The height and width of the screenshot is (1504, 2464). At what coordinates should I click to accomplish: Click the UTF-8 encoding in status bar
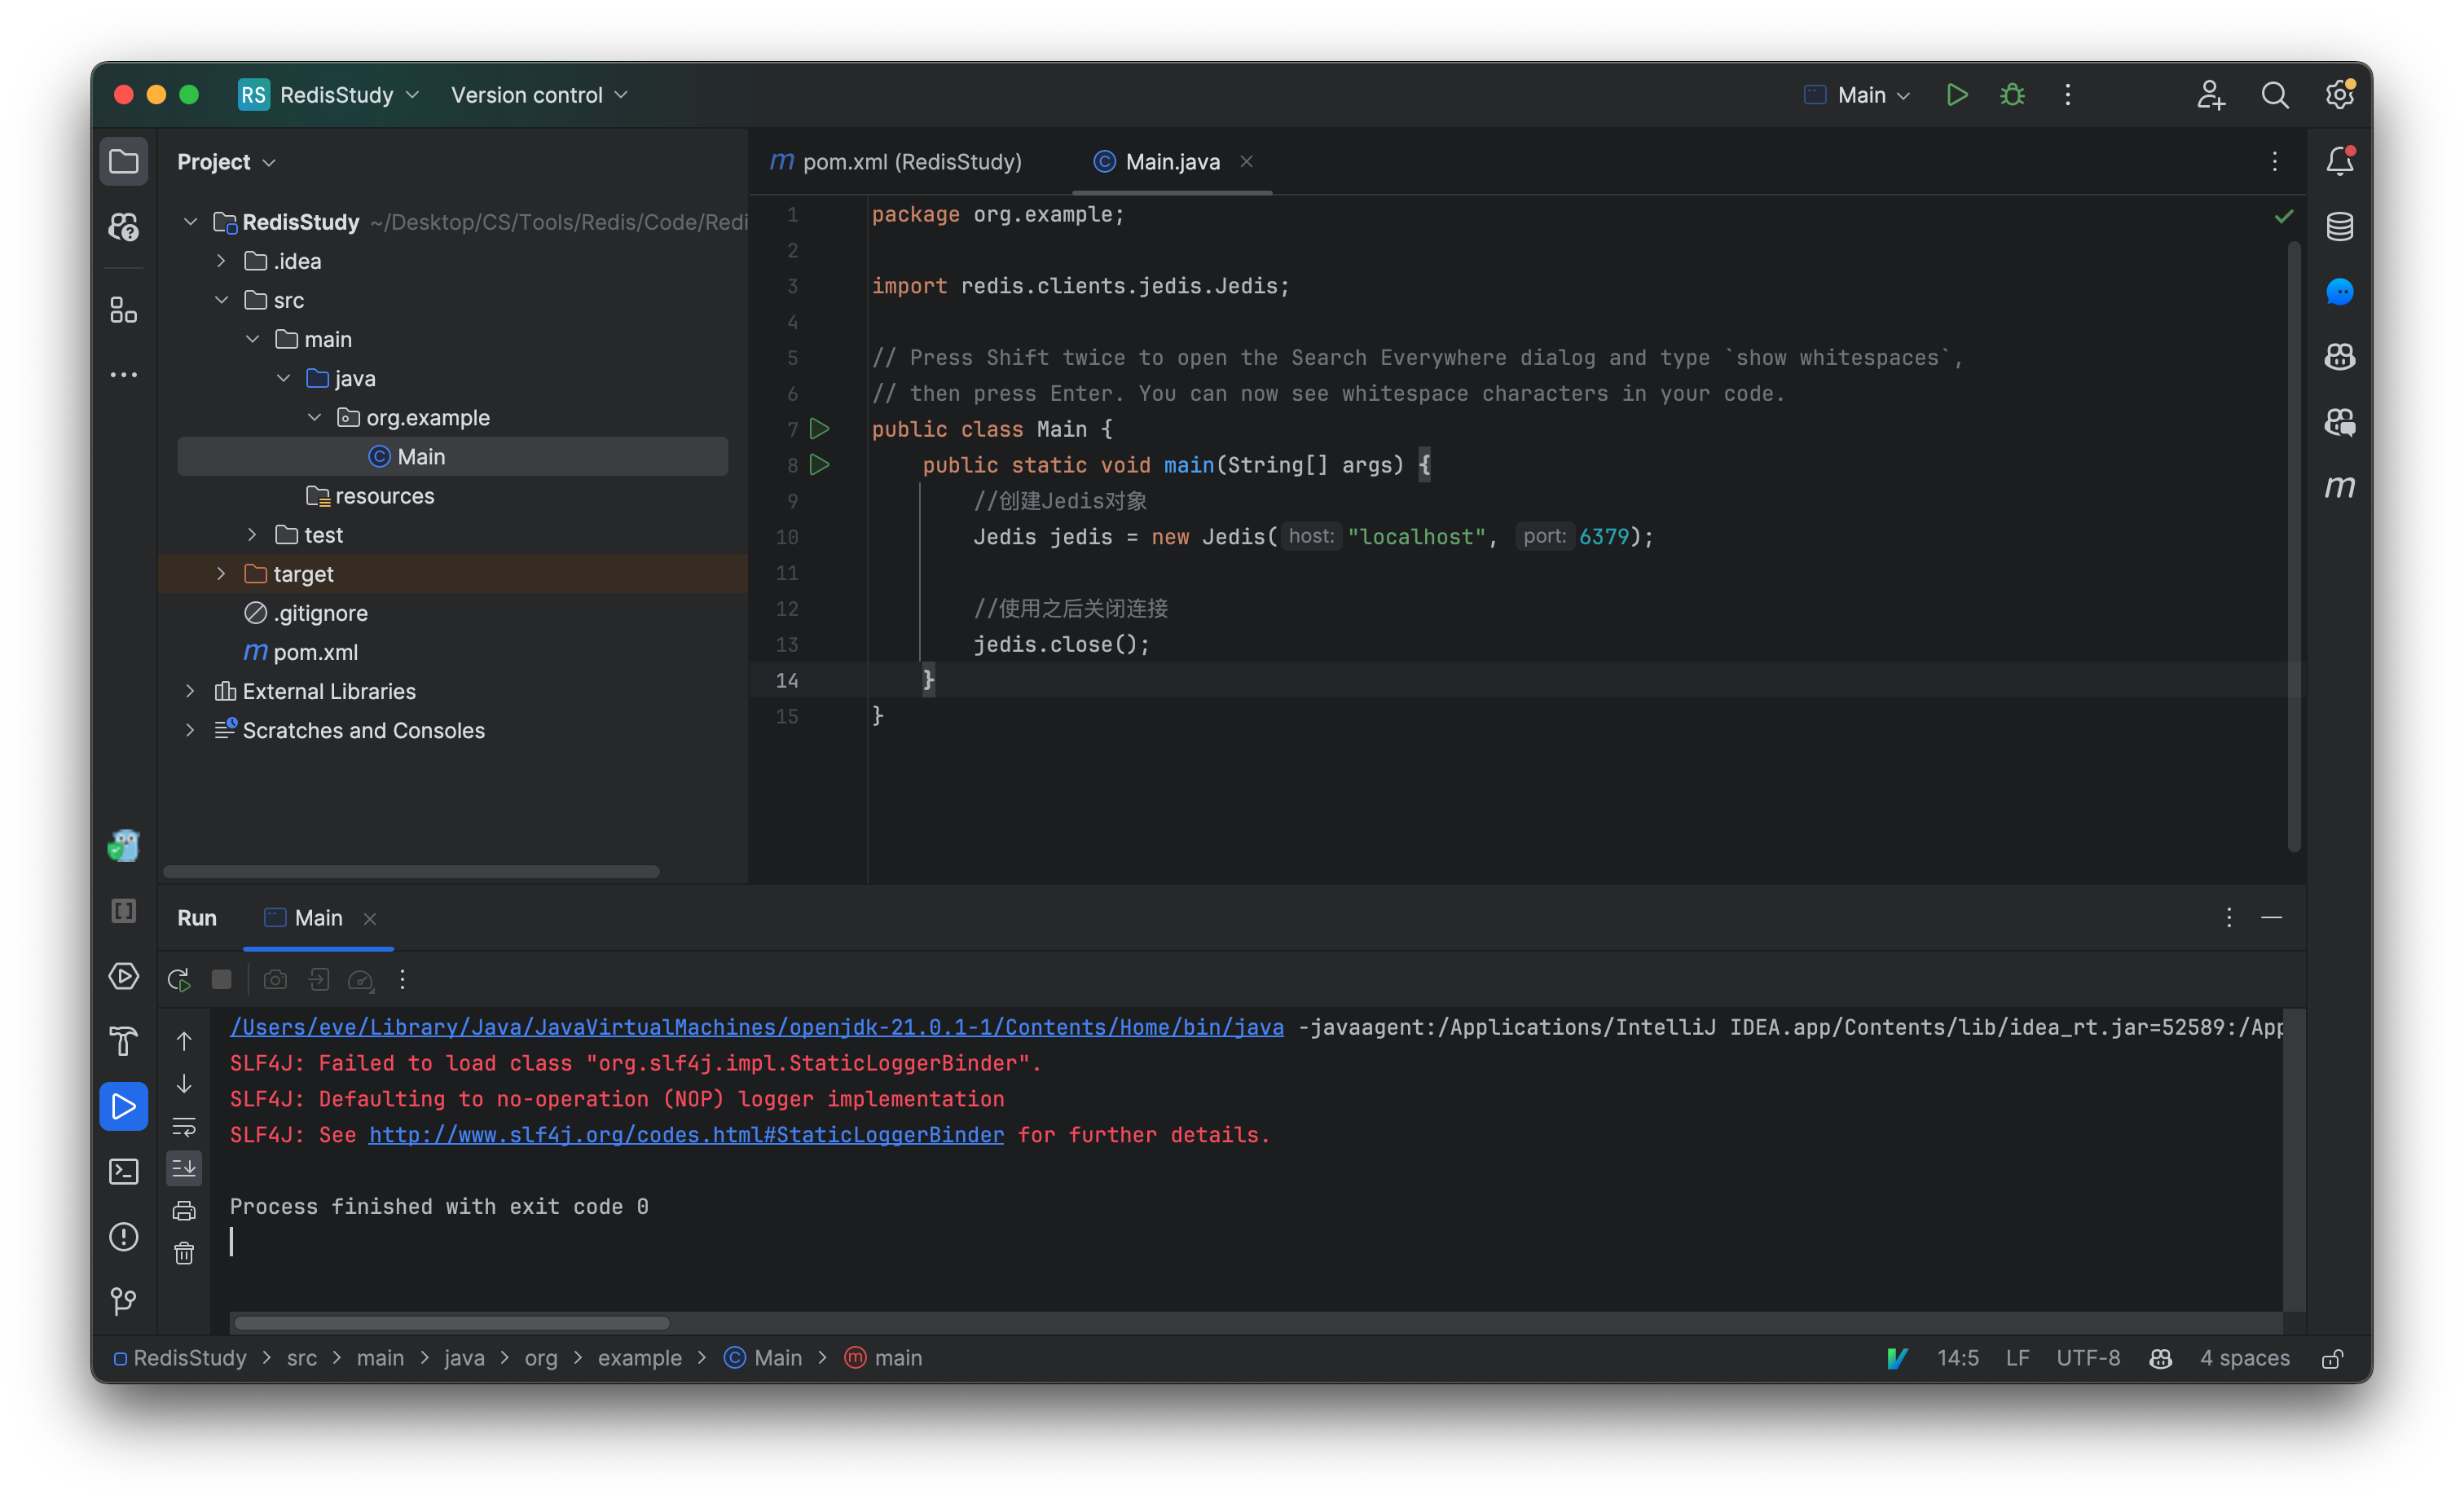pos(2088,1358)
